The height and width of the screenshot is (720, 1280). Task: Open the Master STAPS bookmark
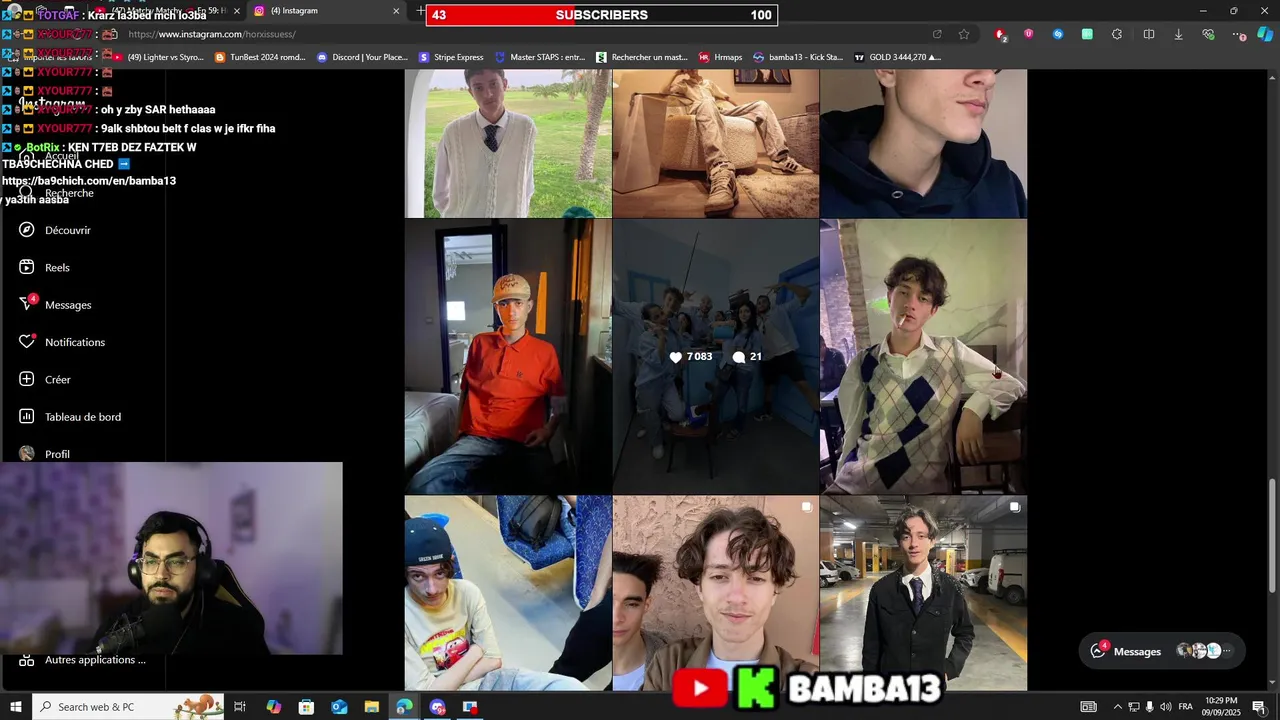(540, 57)
